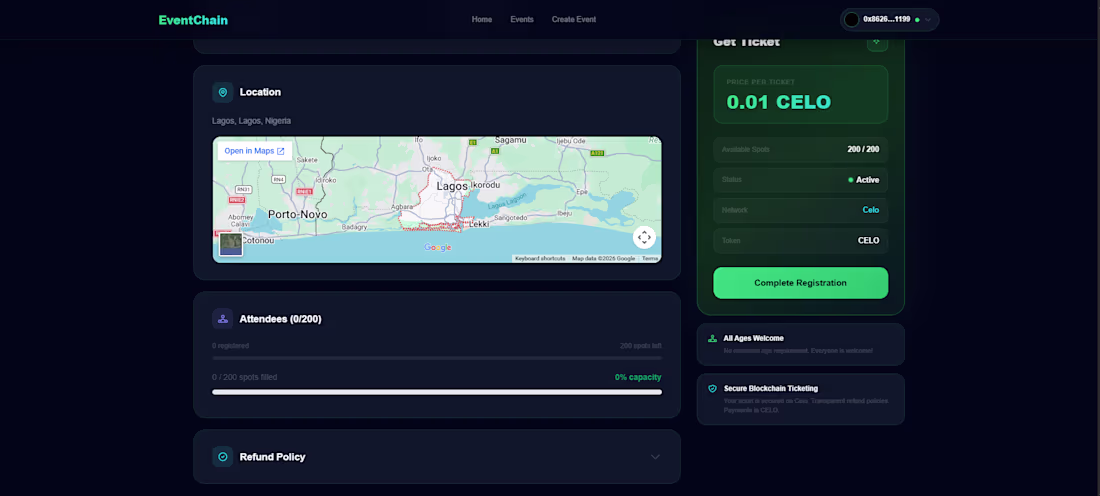
Task: Click the map camera controls button
Action: pos(644,237)
